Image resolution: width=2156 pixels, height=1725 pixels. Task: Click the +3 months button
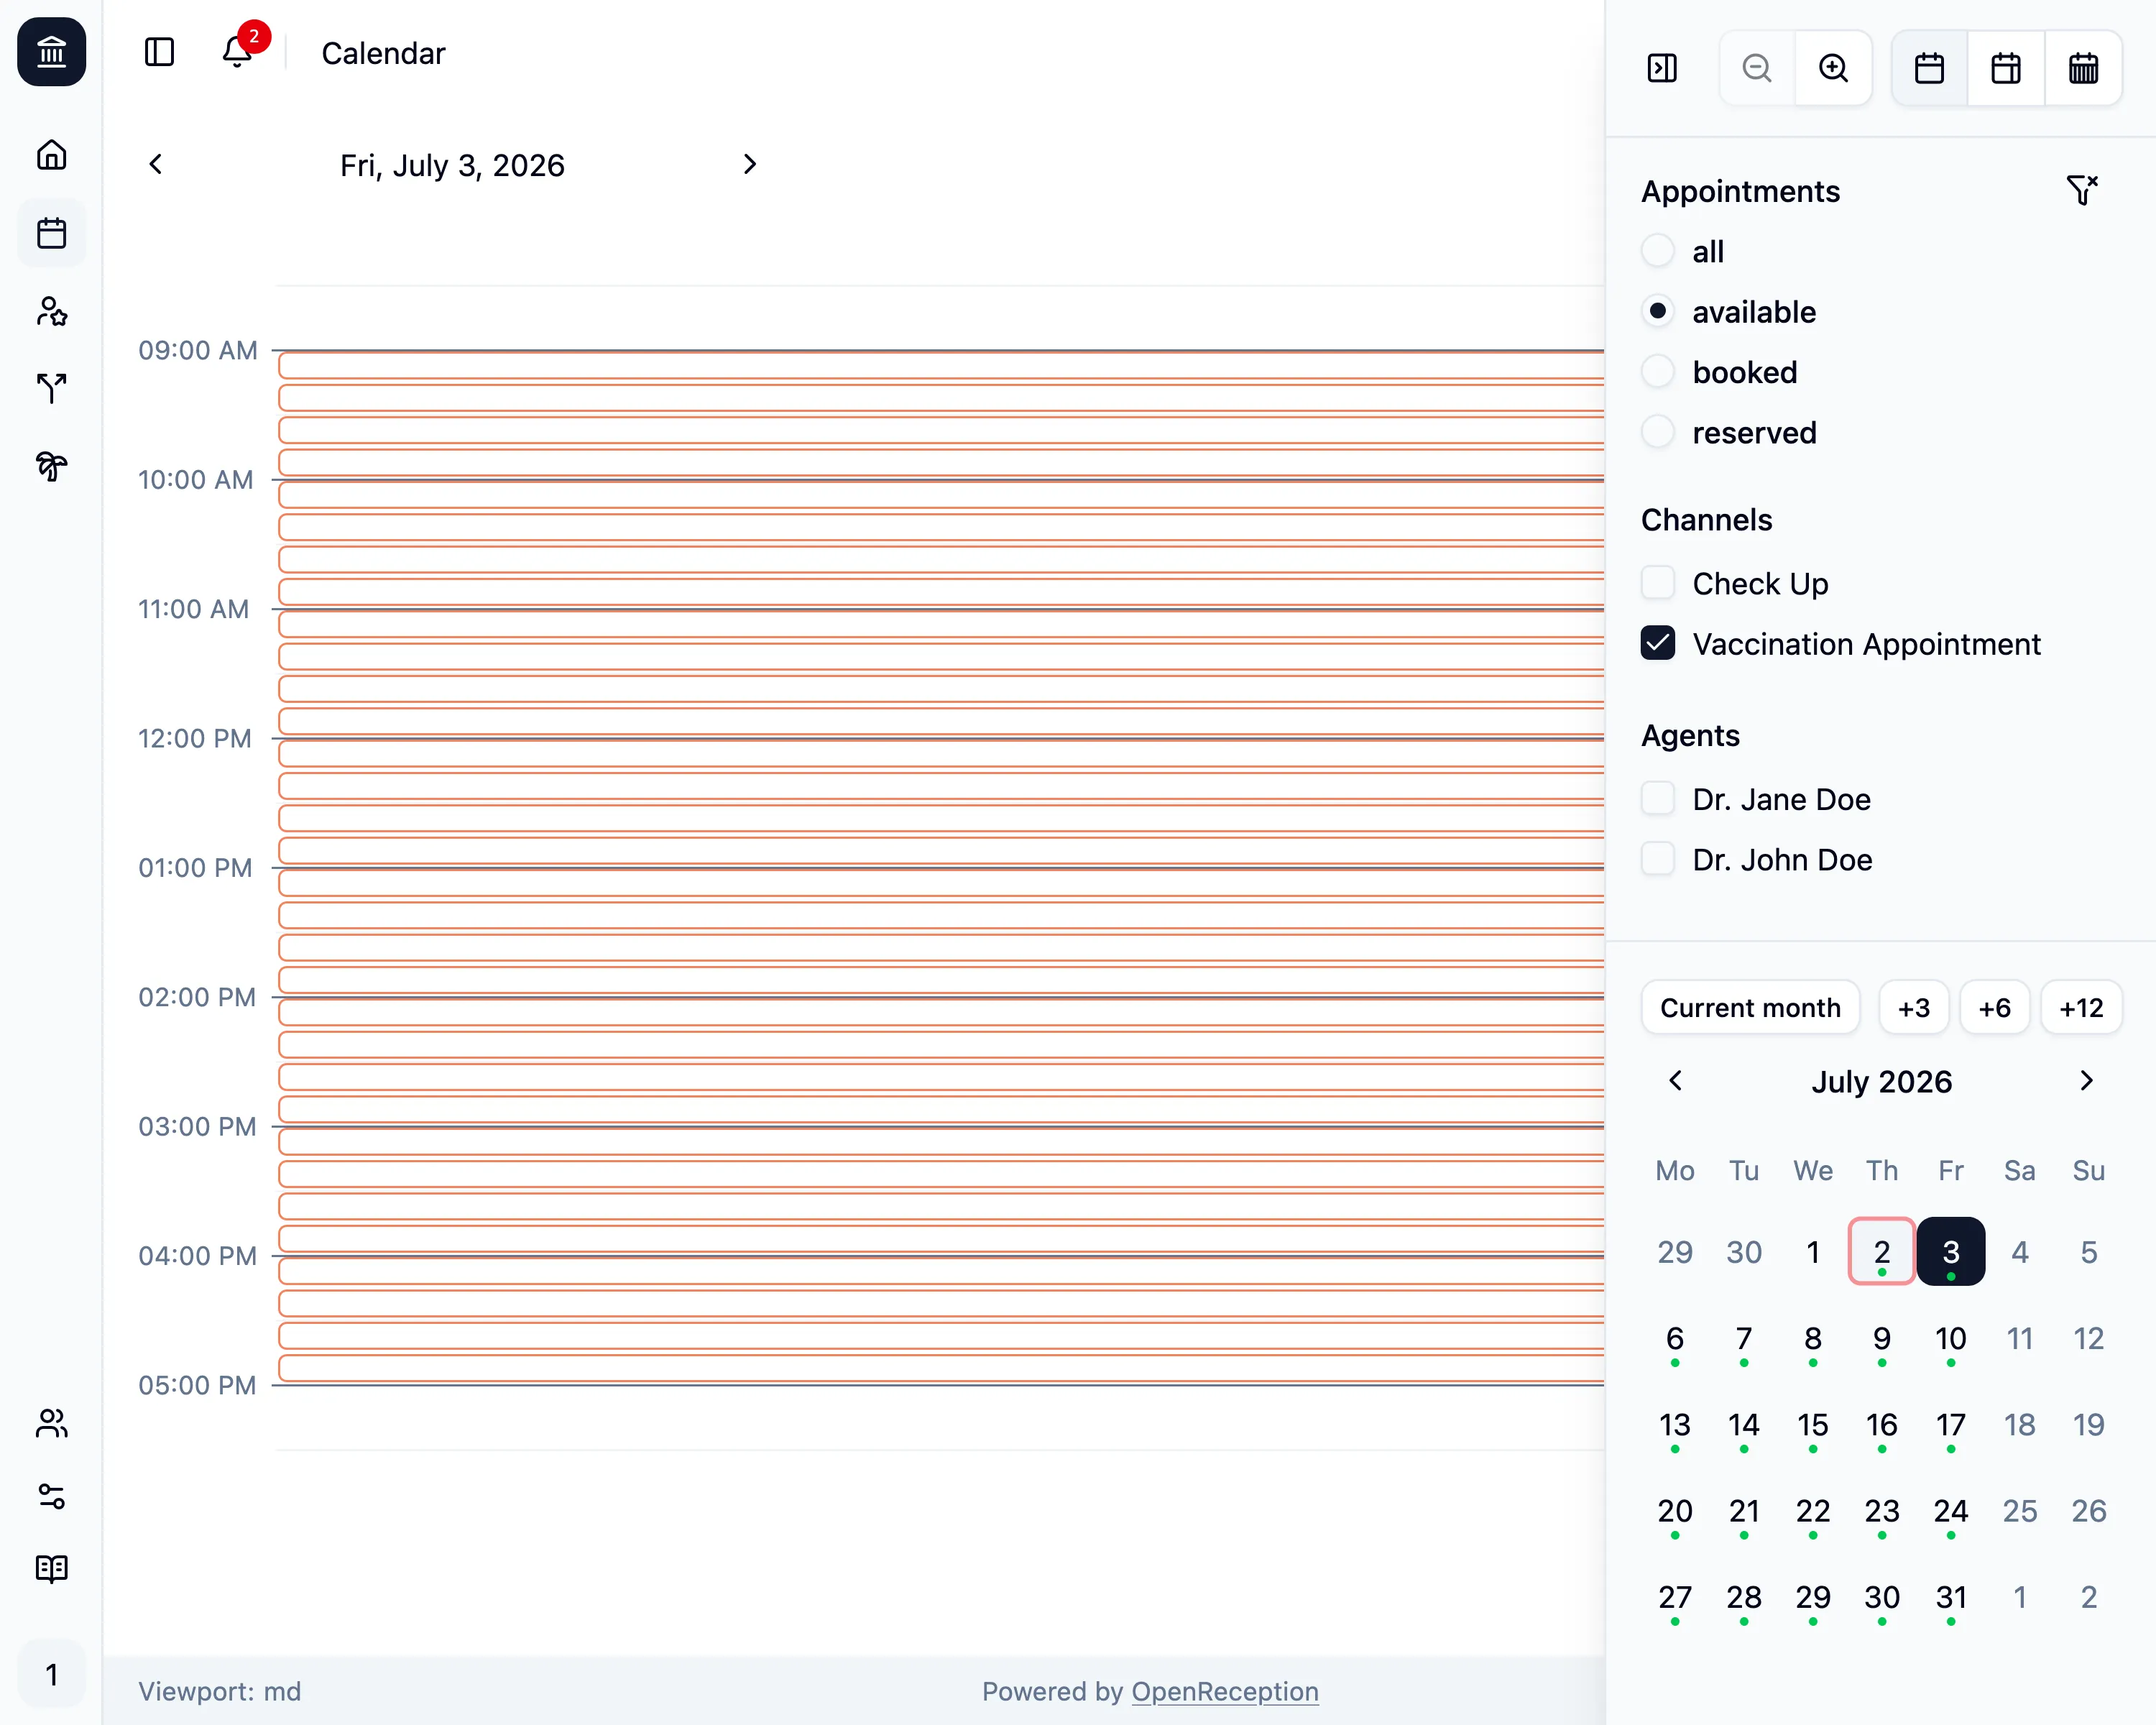(1914, 1007)
